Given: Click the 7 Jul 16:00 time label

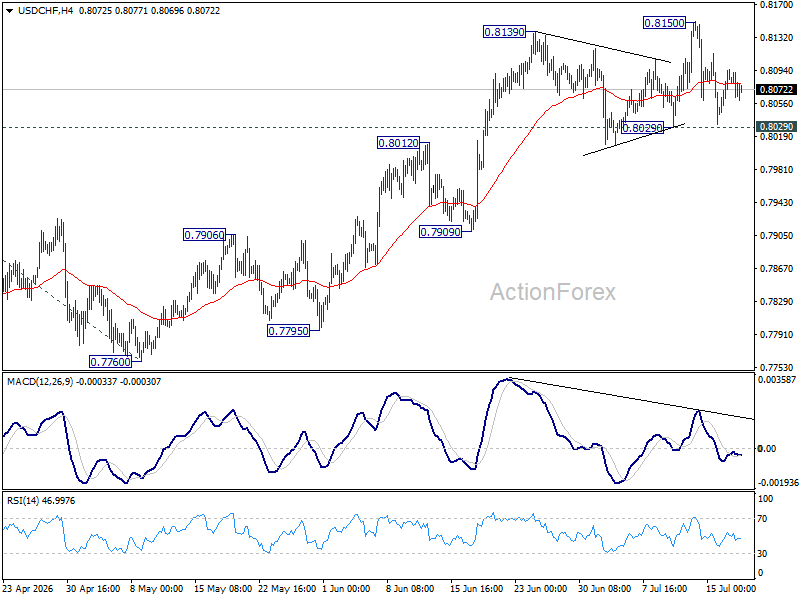Looking at the screenshot, I should point(666,589).
